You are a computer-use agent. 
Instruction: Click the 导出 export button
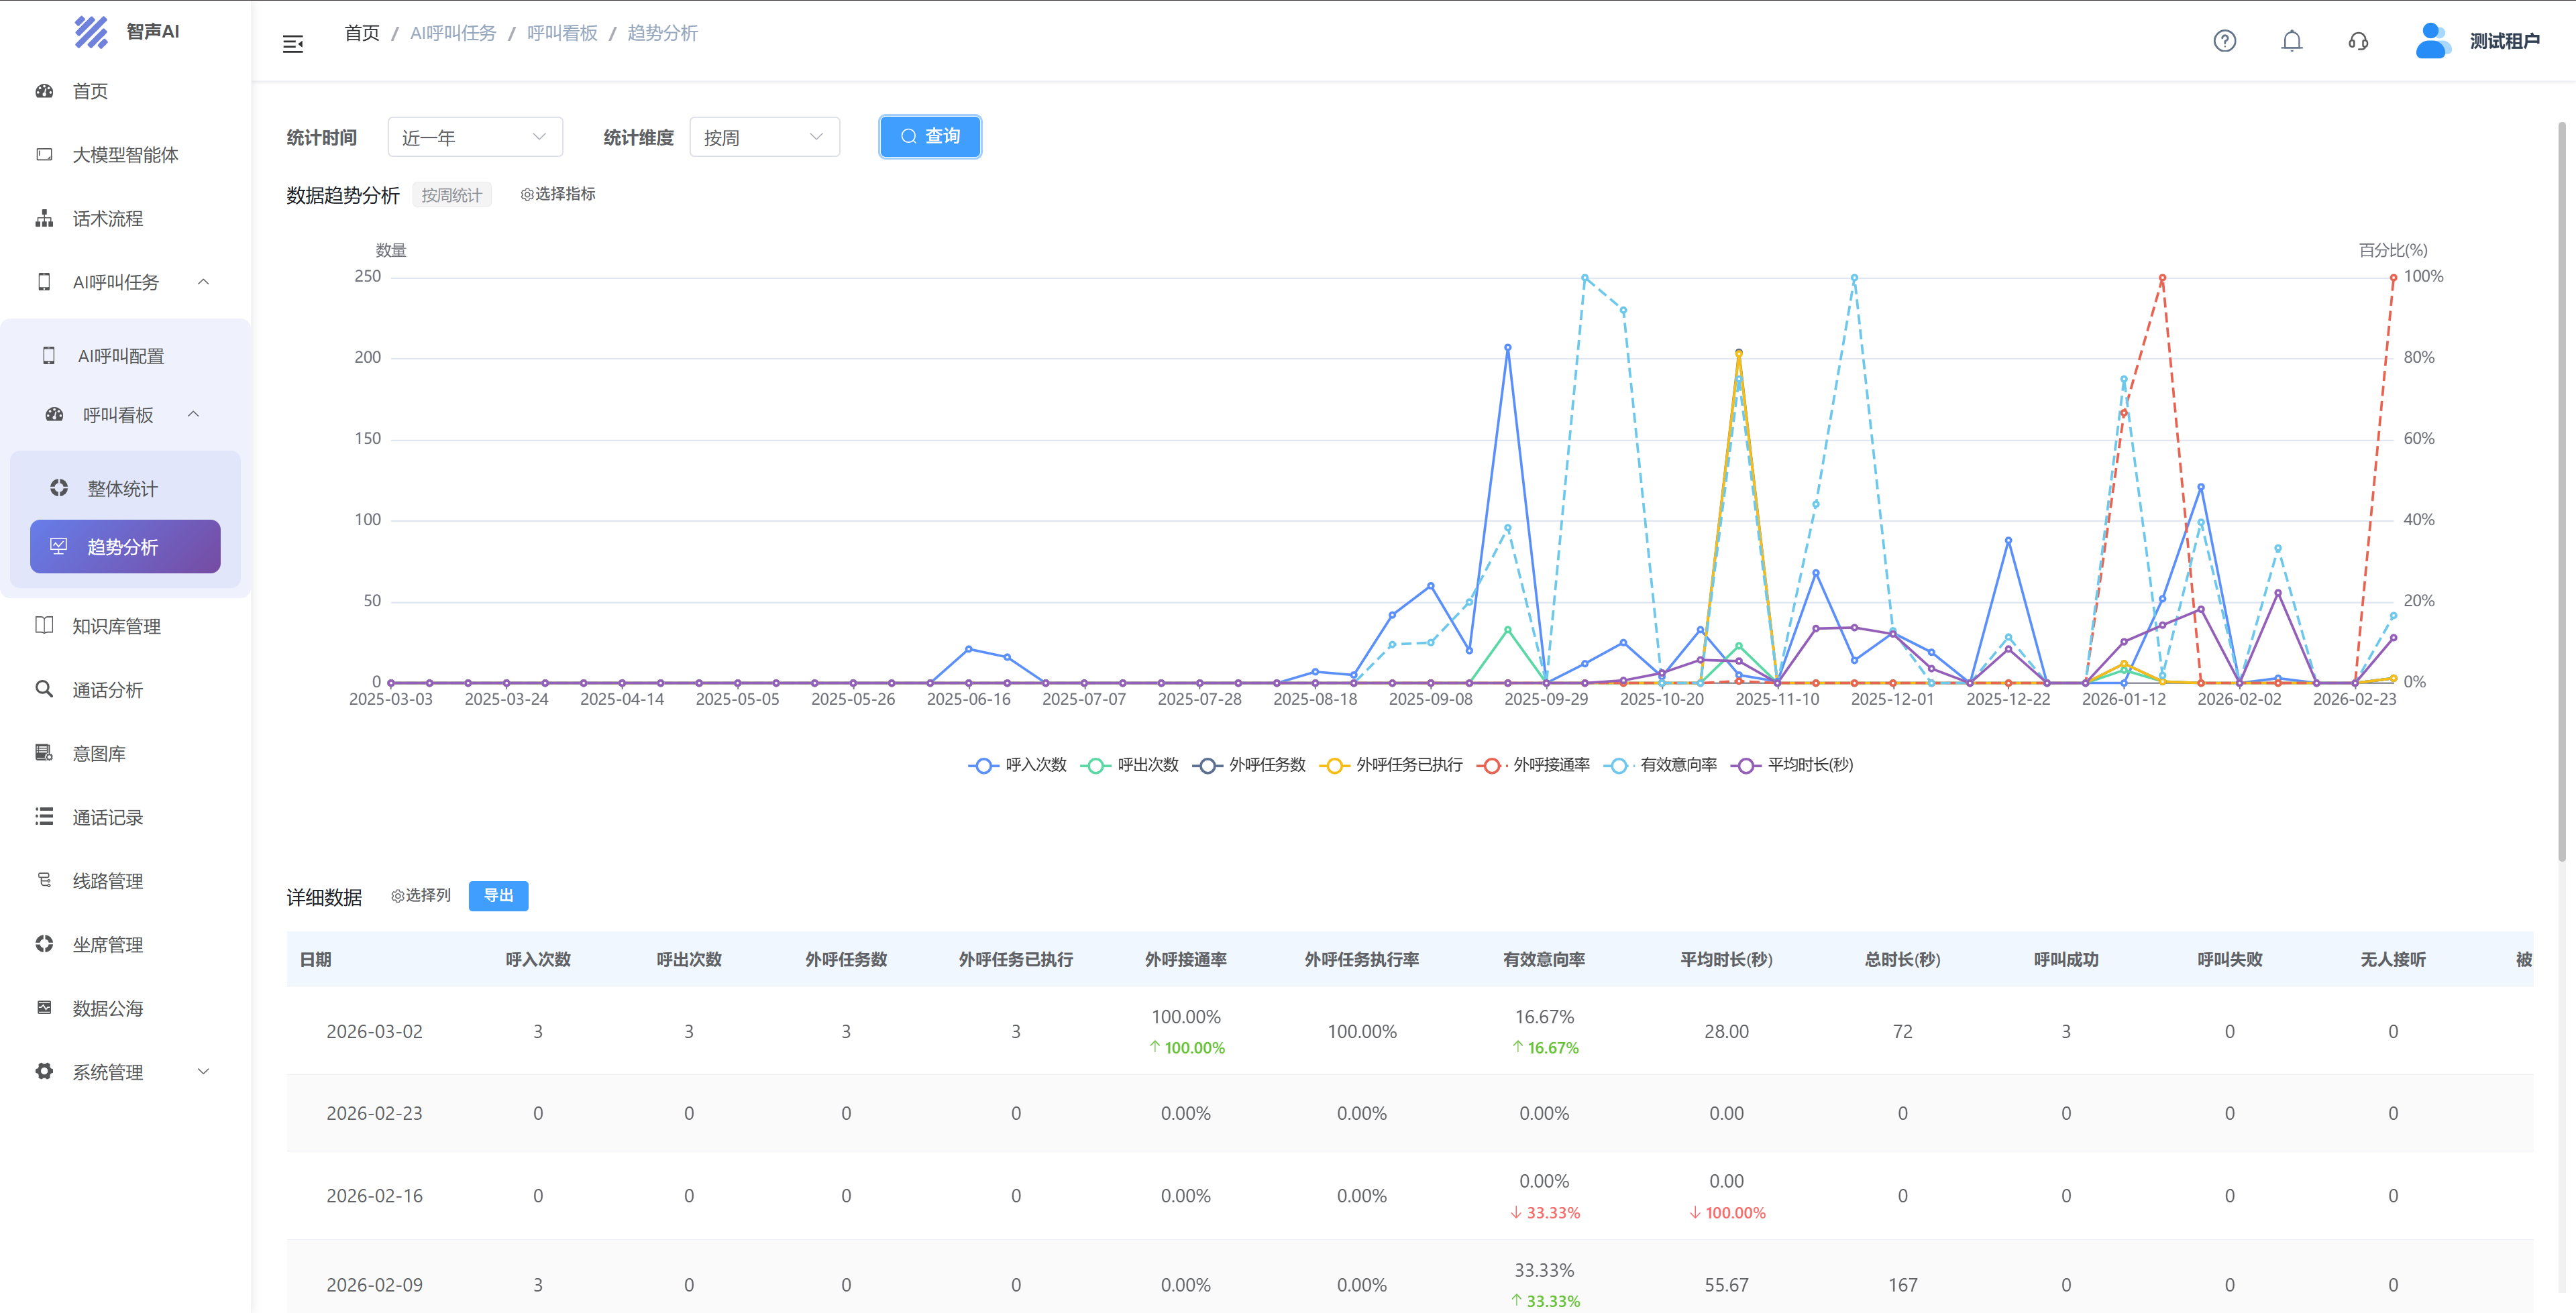click(x=498, y=895)
